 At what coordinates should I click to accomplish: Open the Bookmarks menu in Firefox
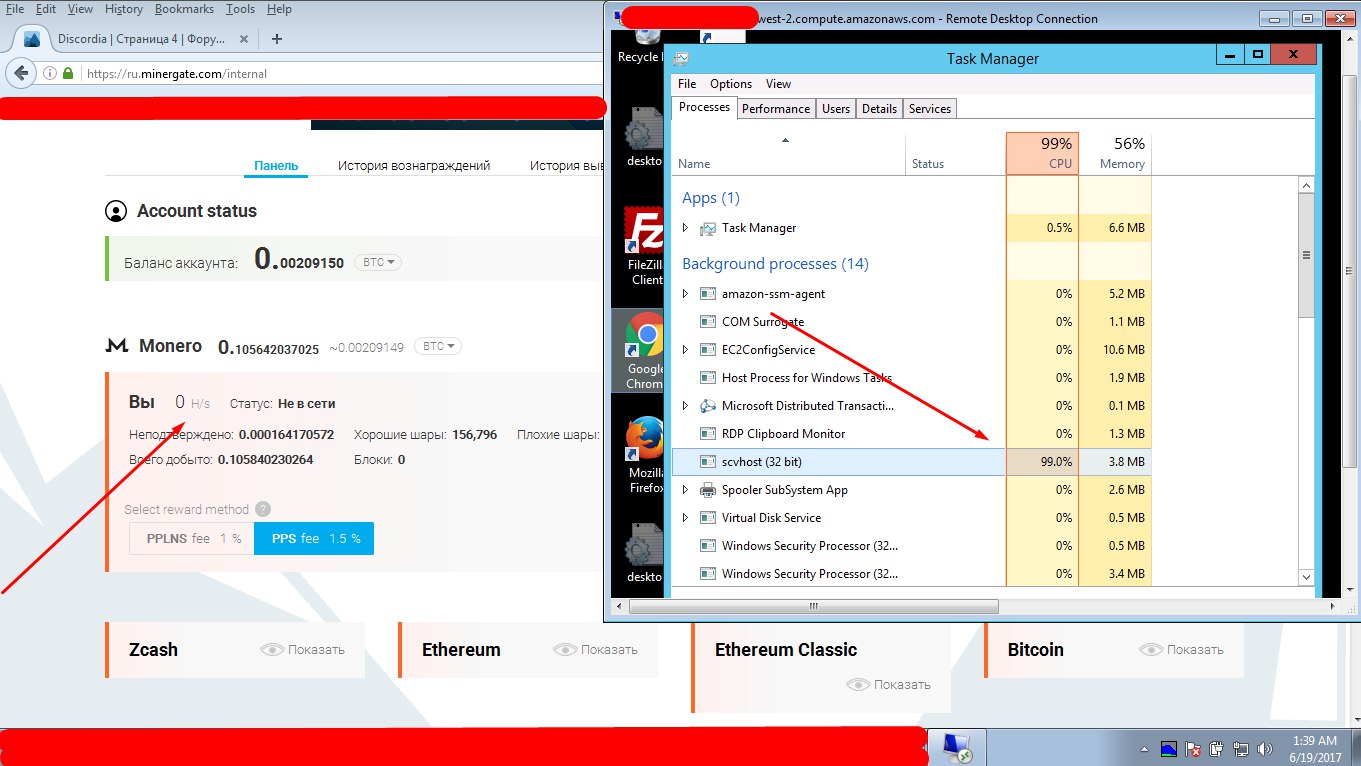tap(184, 9)
